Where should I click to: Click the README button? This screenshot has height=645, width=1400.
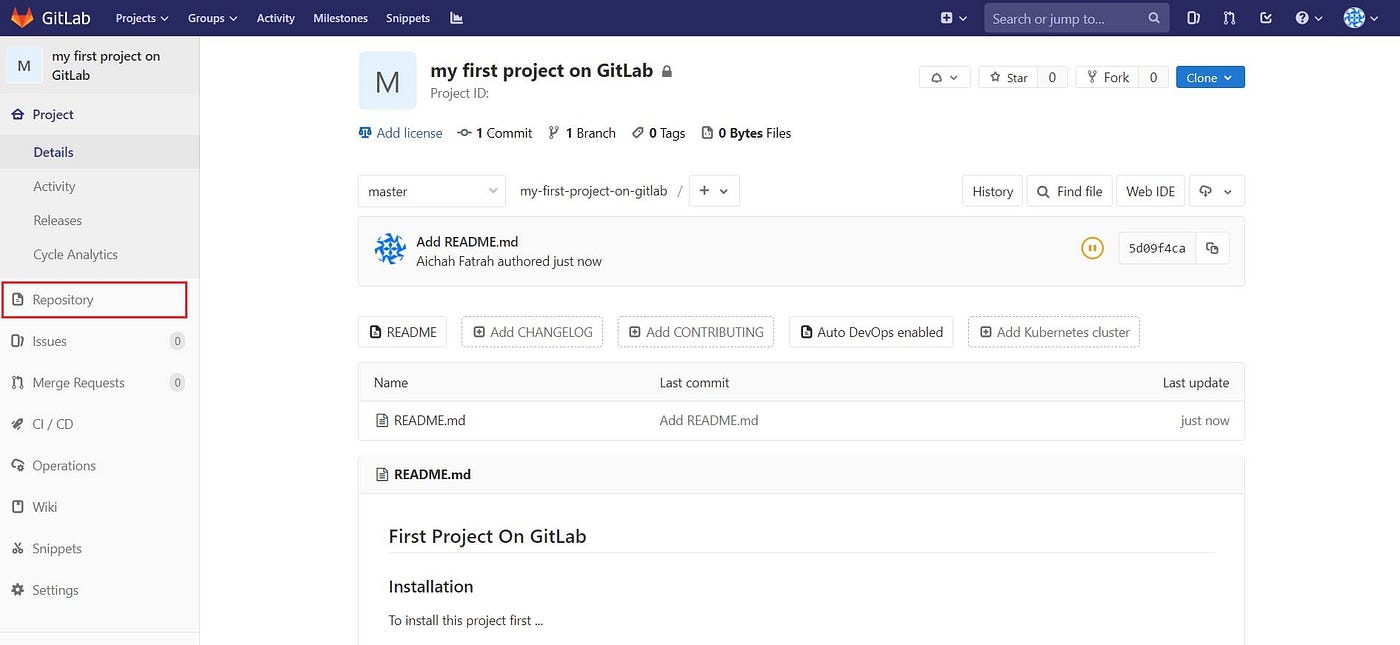[x=404, y=332]
